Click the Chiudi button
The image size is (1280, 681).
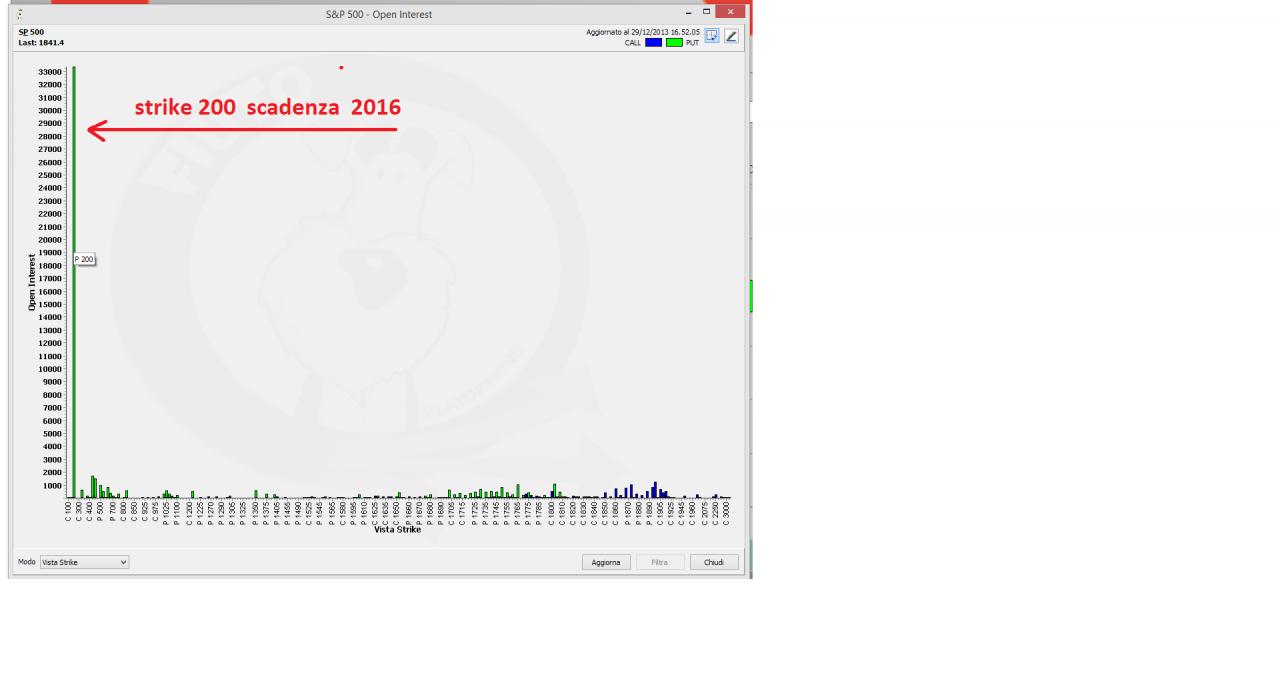pyautogui.click(x=714, y=562)
